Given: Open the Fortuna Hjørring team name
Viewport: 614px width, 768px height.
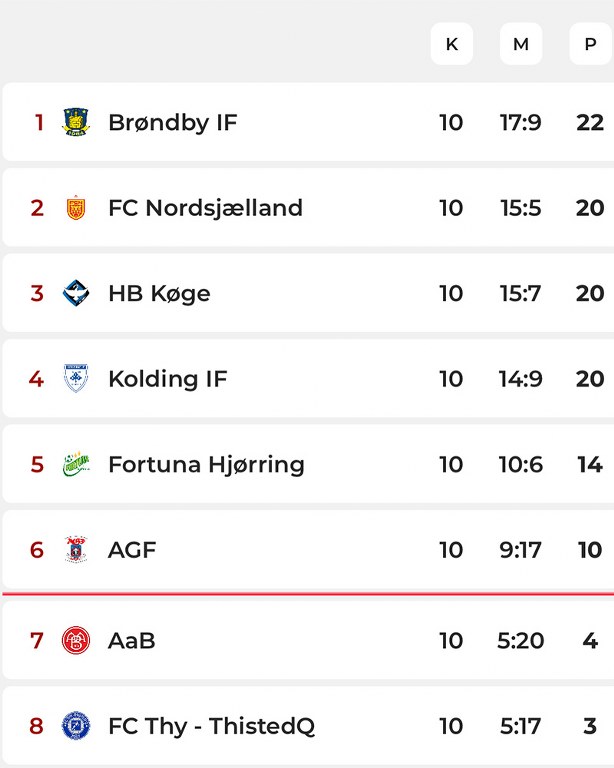Looking at the screenshot, I should [206, 464].
